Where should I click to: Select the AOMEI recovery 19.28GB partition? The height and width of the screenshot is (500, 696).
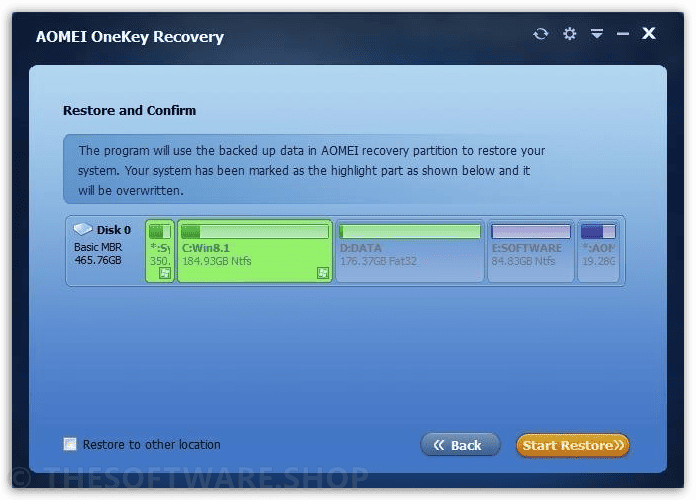pos(598,251)
